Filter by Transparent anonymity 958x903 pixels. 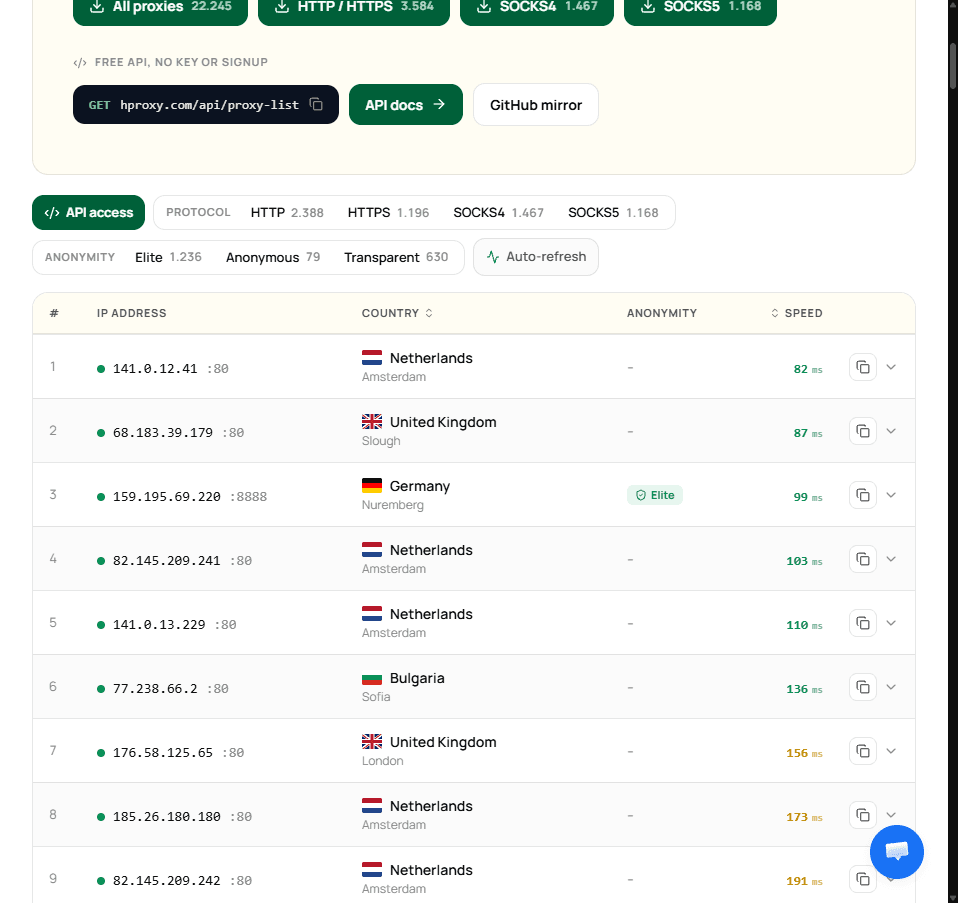pos(396,257)
